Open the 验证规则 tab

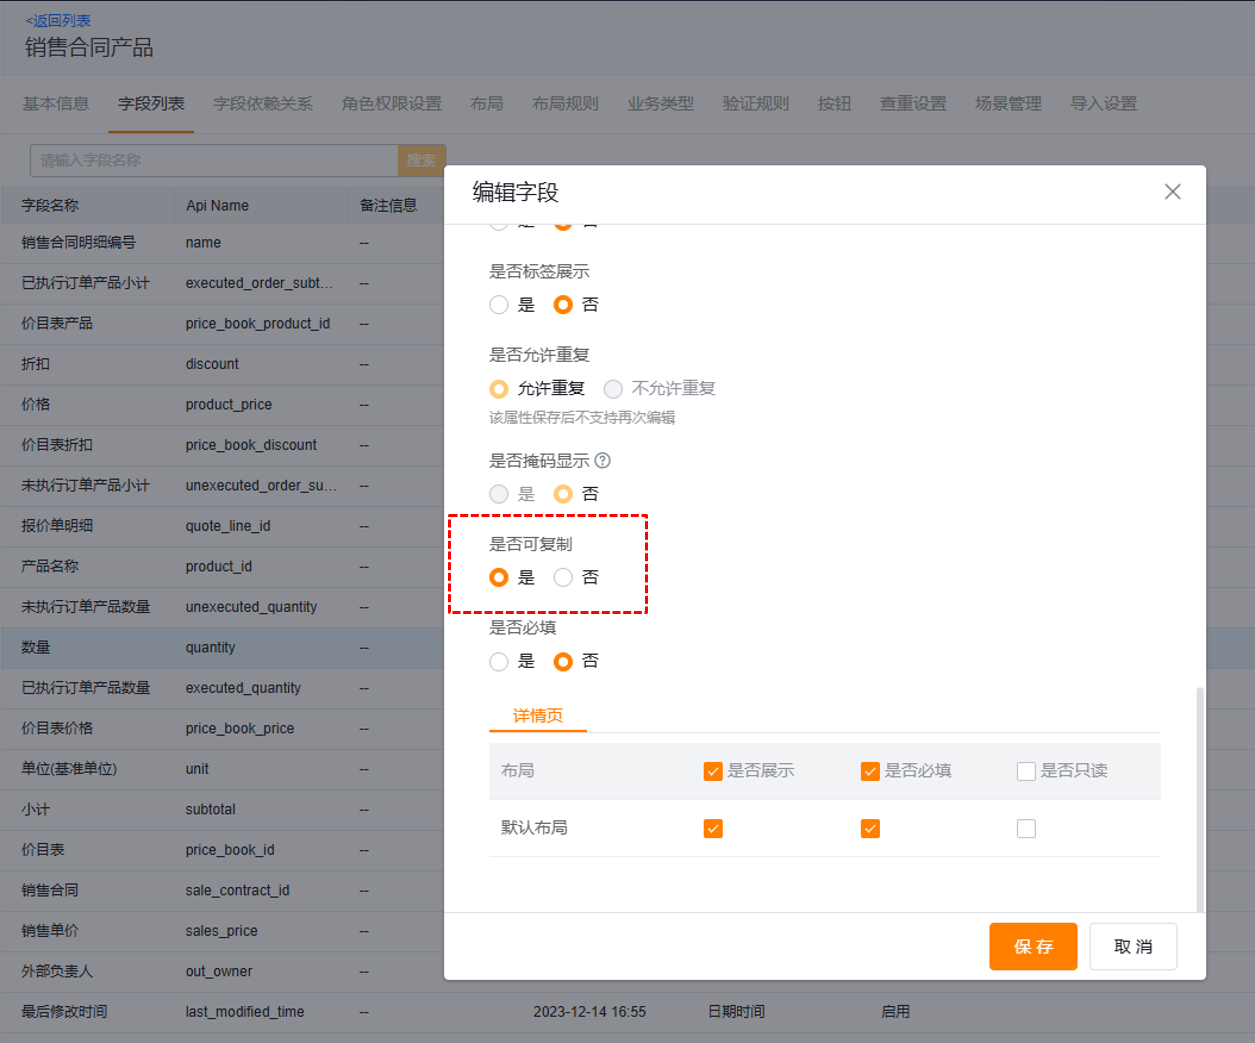point(756,104)
